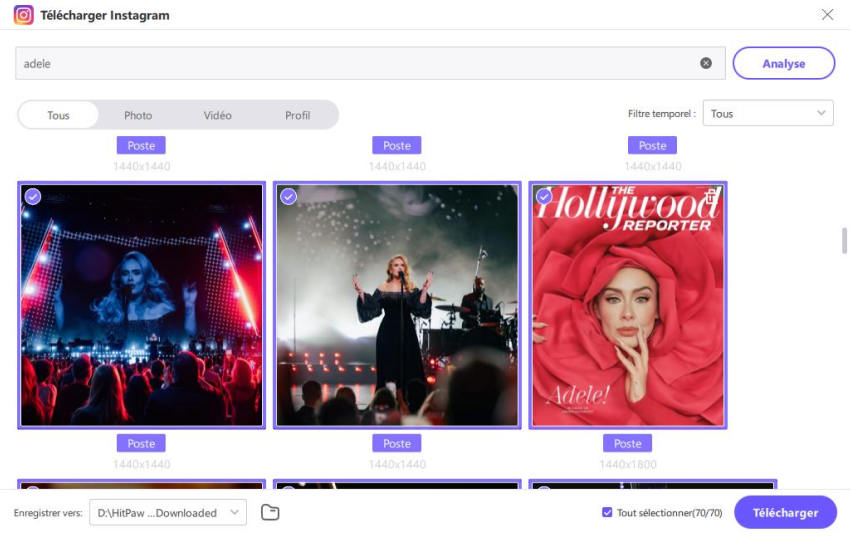
Task: Switch to the Photo tab
Action: tap(138, 115)
